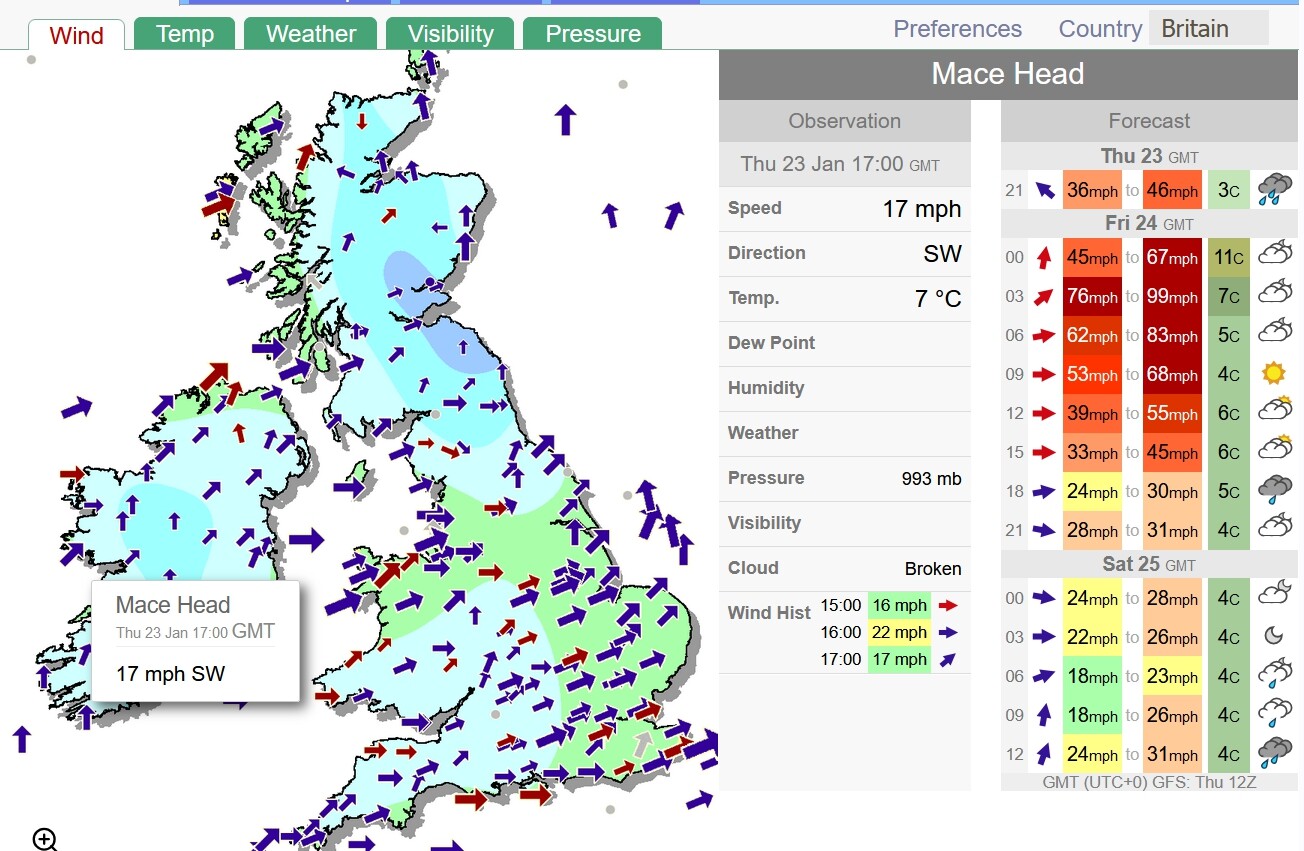Image resolution: width=1304 pixels, height=851 pixels.
Task: Click the red arrow in the 15:00 wind history row
Action: [949, 605]
